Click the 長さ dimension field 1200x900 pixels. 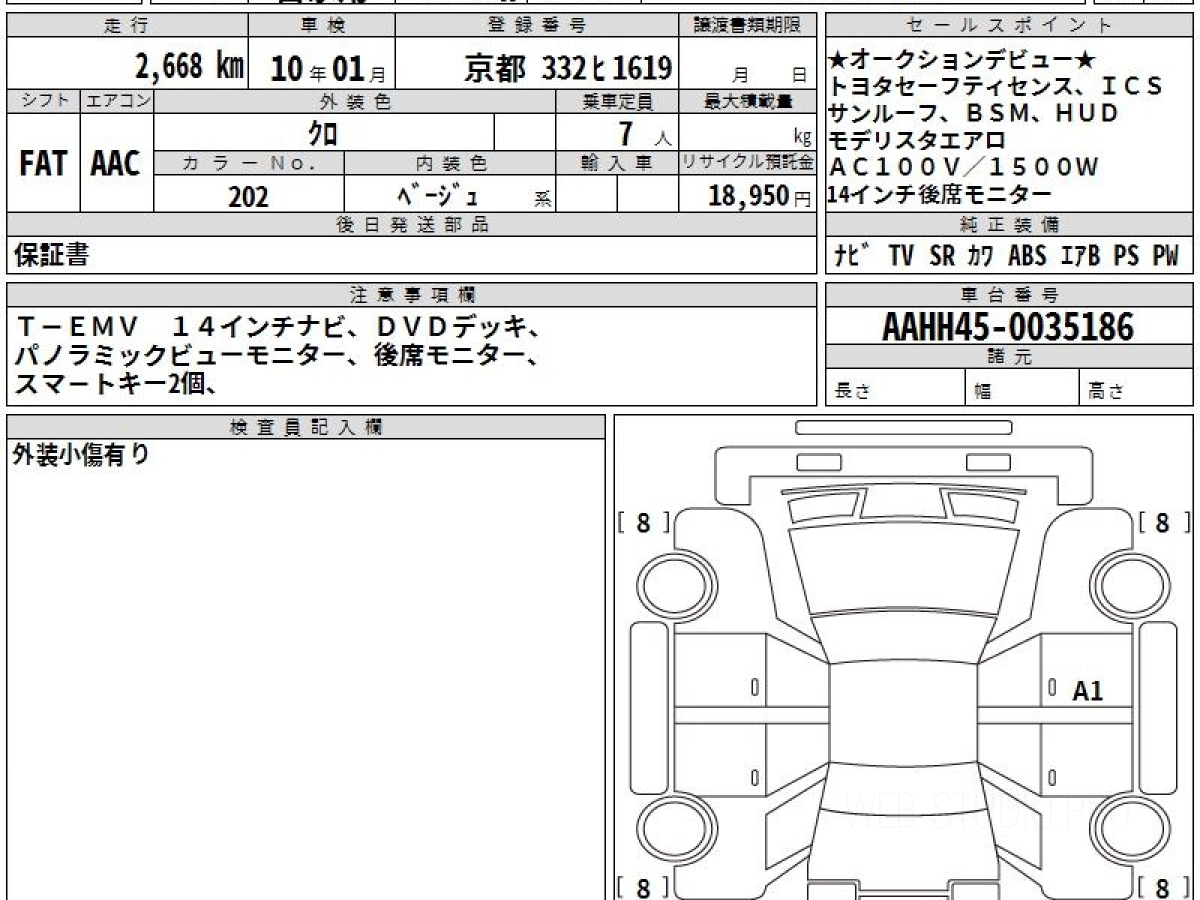coord(896,388)
